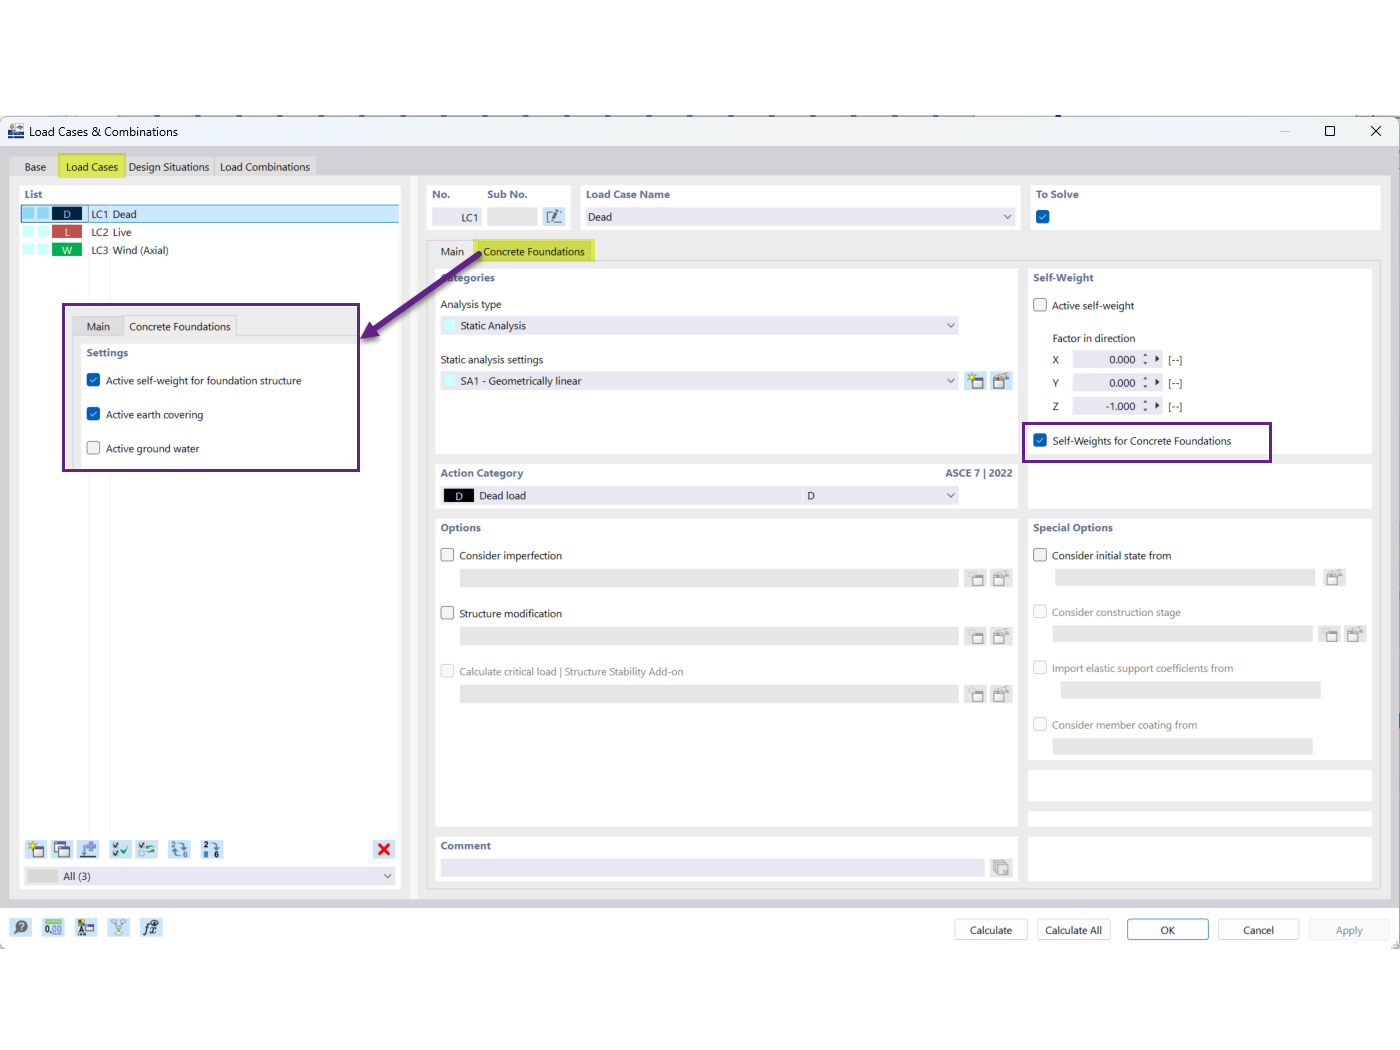This screenshot has height=1050, width=1400.
Task: Open the Load Combinations tab
Action: (265, 167)
